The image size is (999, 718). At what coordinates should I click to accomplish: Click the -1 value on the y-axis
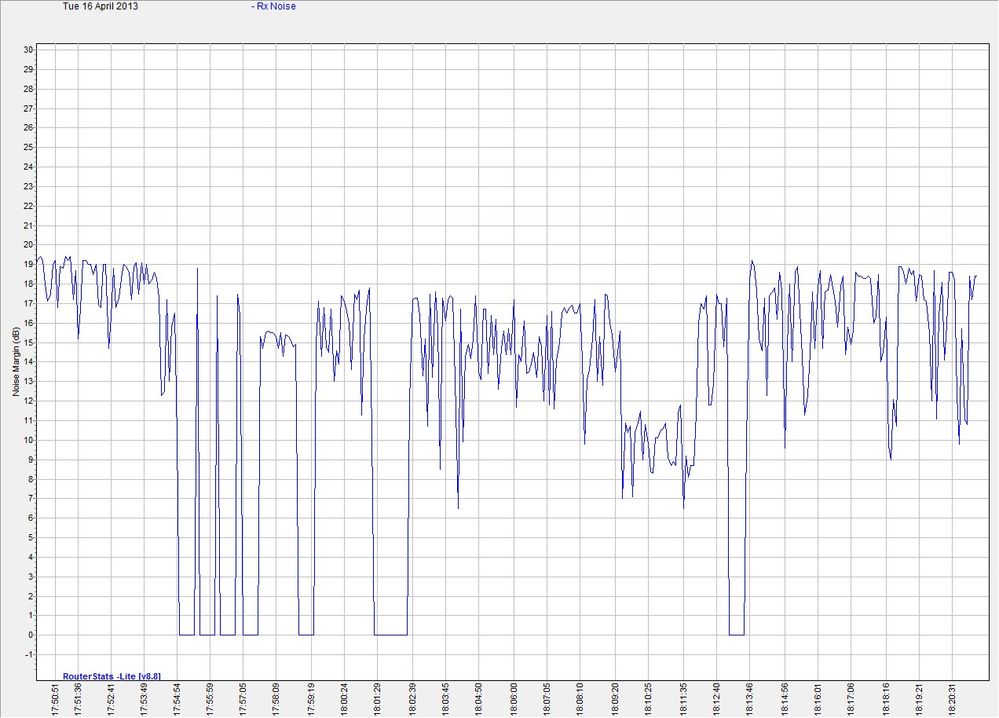pos(29,654)
